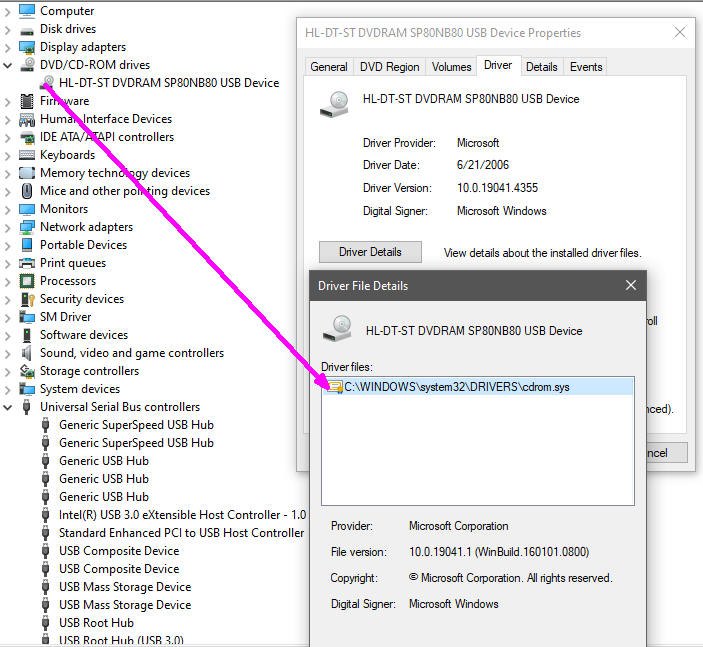This screenshot has height=647, width=703.
Task: Select Intel(R) USB 3.0 eXtensible Host Controller
Action: click(x=182, y=515)
